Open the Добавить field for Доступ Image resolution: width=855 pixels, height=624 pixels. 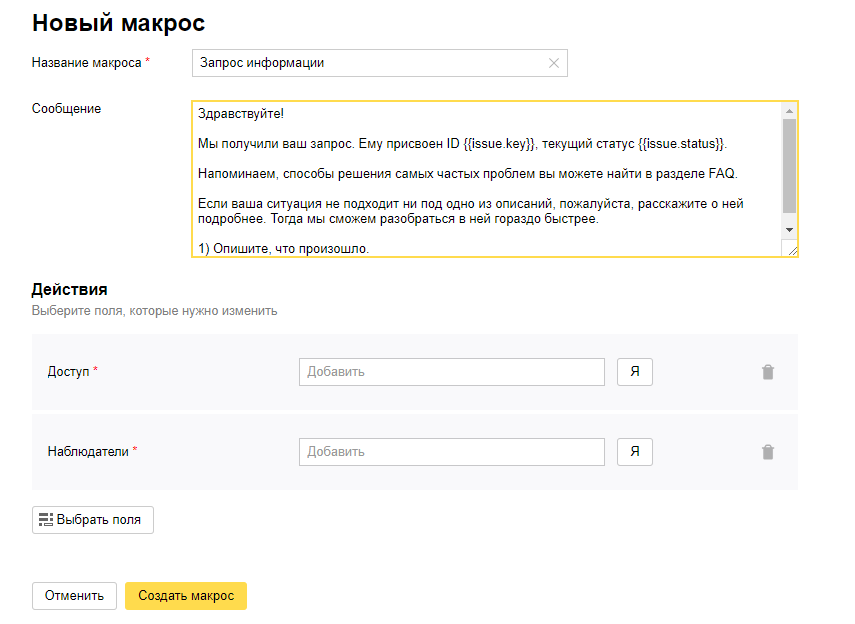click(451, 371)
